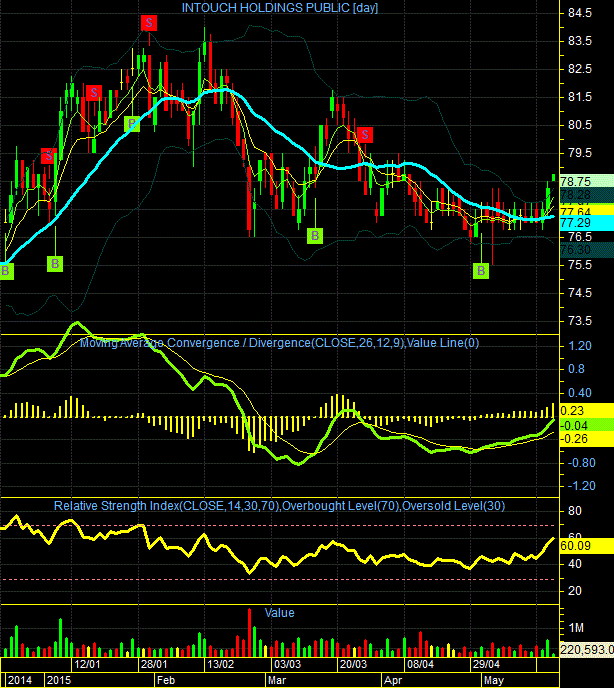Click the 28/01 date label

click(x=154, y=664)
